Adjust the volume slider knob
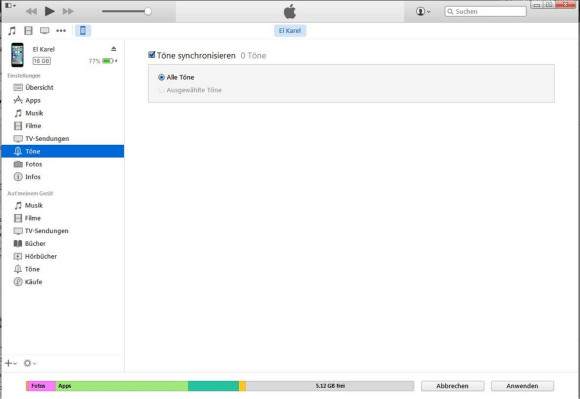This screenshot has height=399, width=580. tap(148, 11)
